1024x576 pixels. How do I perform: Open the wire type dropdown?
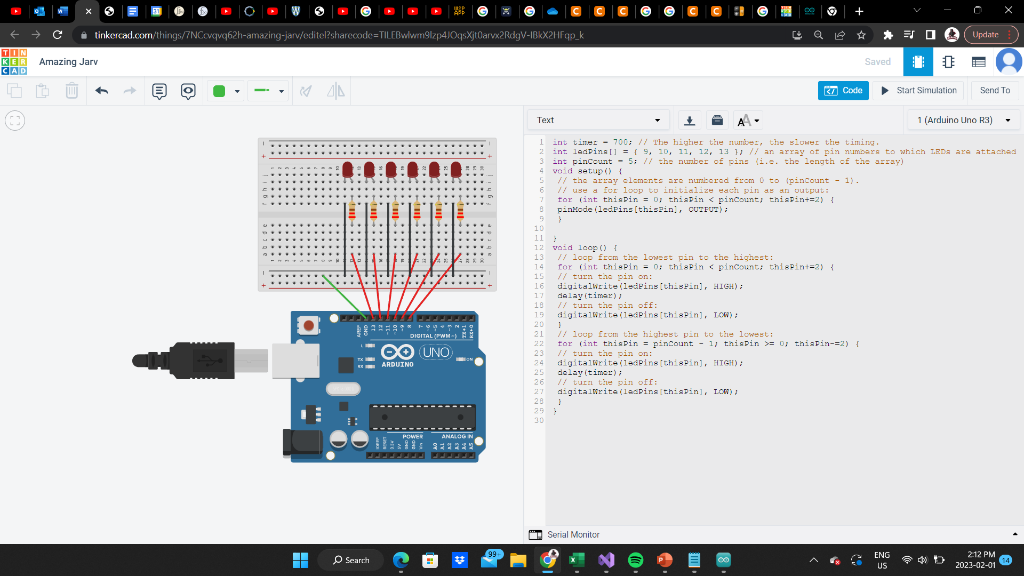click(x=272, y=90)
